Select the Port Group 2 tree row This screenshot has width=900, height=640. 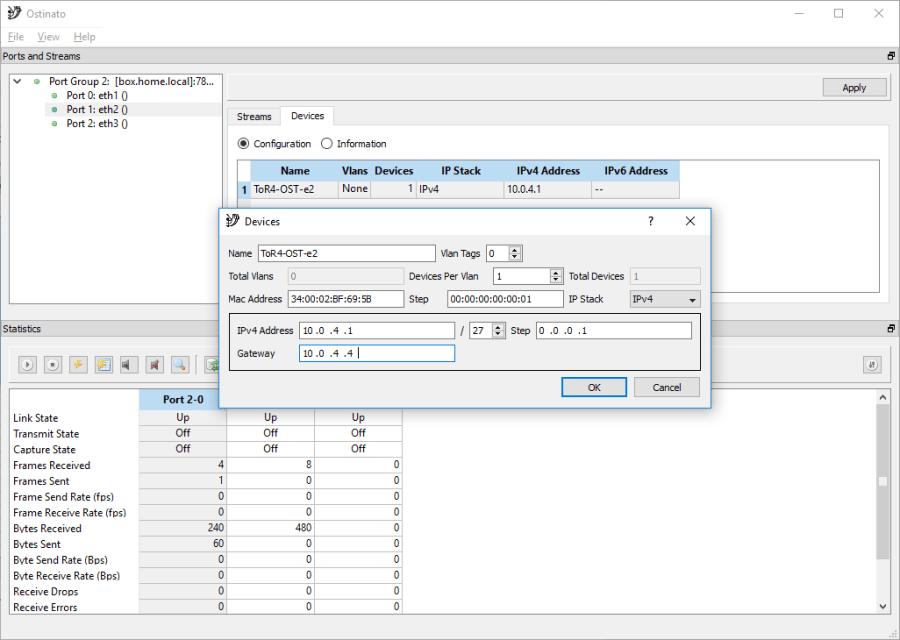click(x=131, y=82)
